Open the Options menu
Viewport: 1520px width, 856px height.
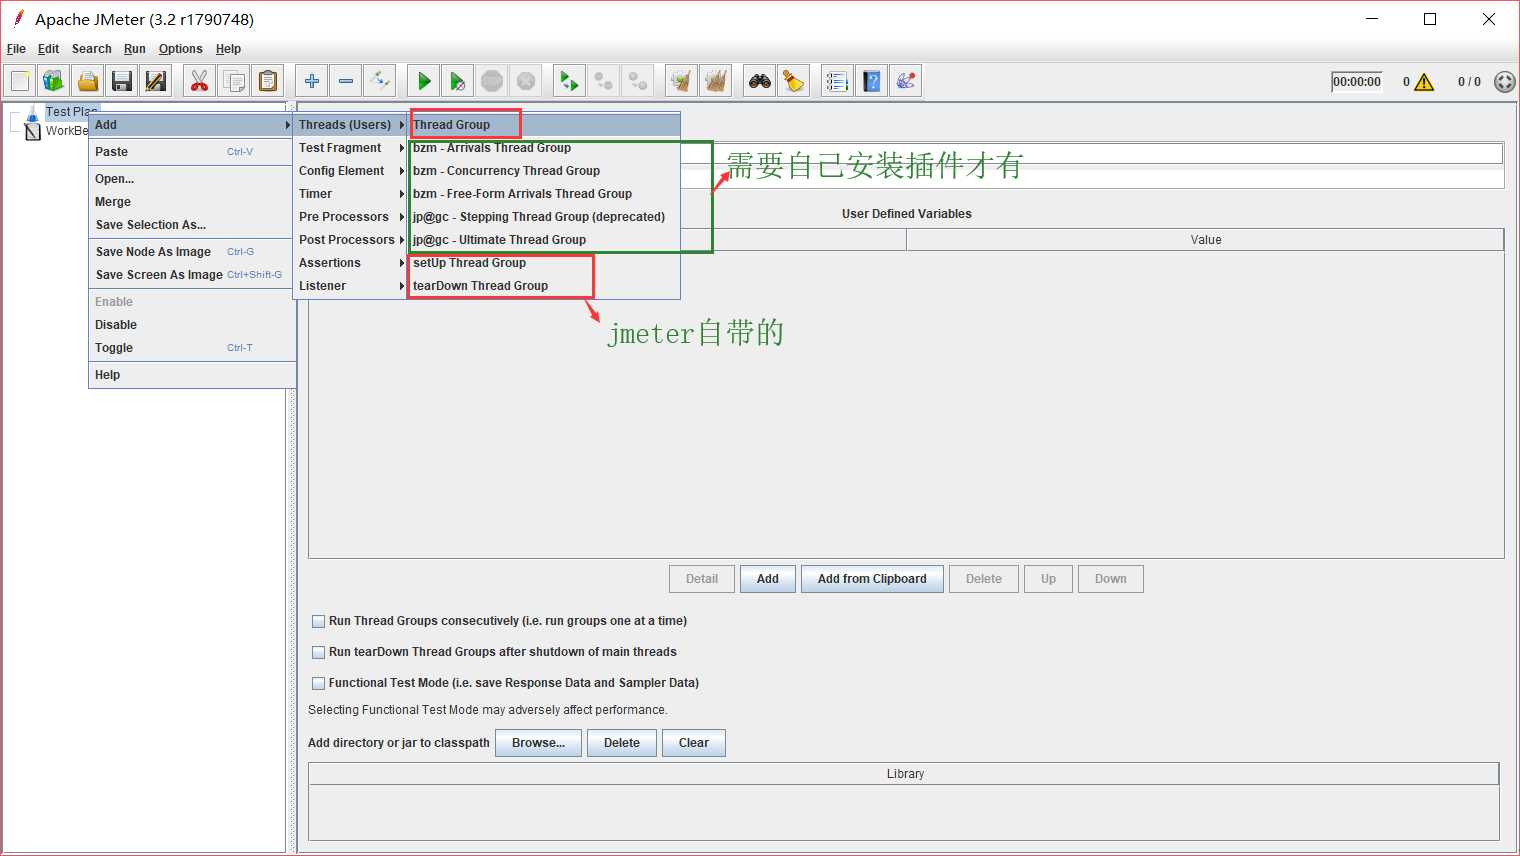[180, 49]
